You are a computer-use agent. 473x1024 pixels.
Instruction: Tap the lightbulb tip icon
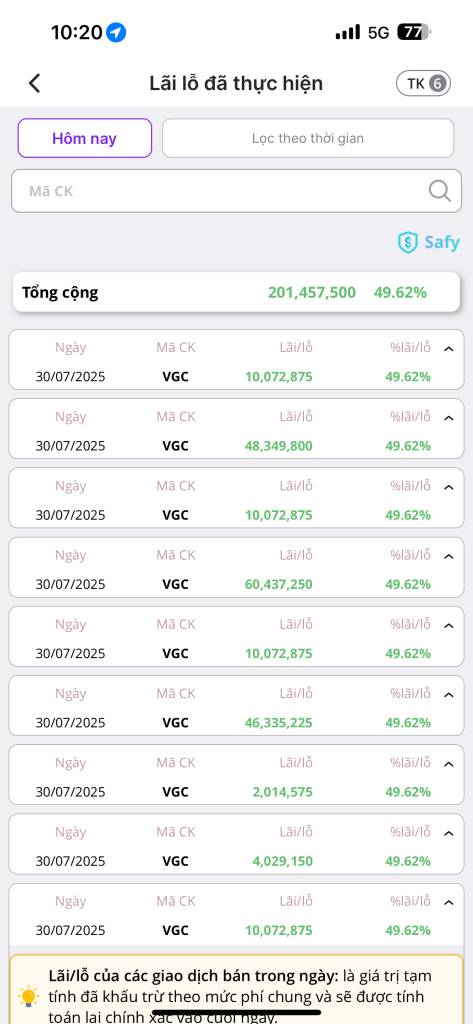pos(28,997)
